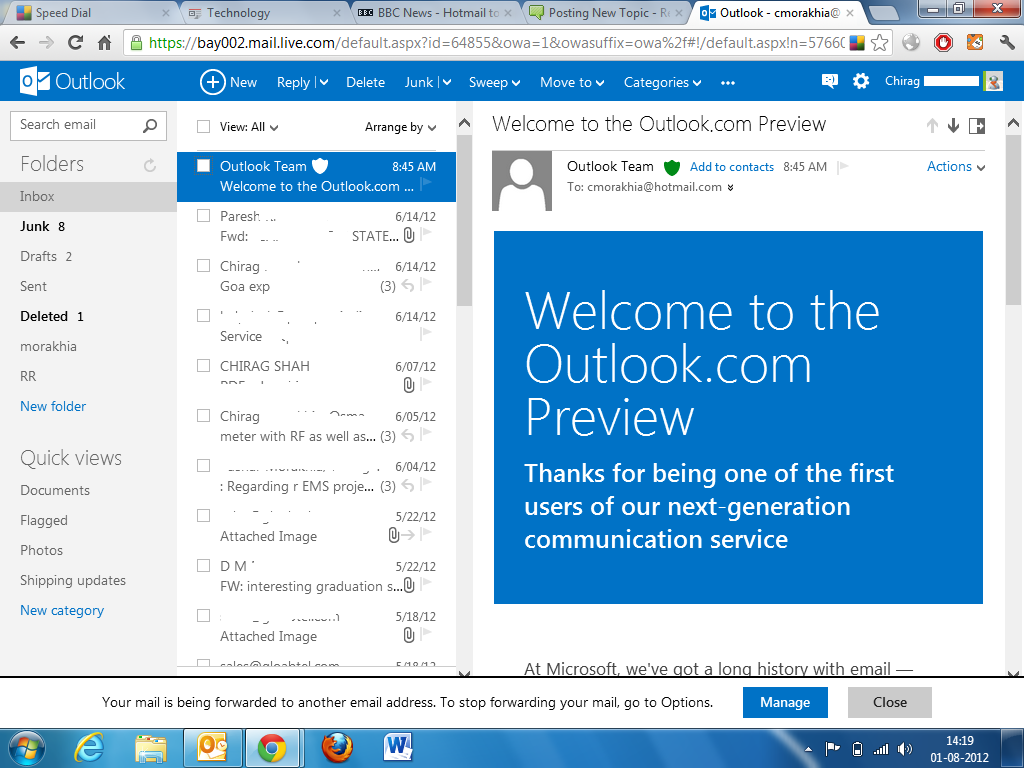Check the CHIRAG SHAH email checkbox

tap(204, 366)
